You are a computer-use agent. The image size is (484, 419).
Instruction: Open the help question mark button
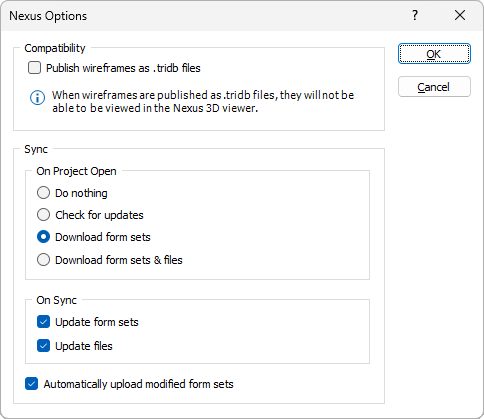pyautogui.click(x=415, y=15)
